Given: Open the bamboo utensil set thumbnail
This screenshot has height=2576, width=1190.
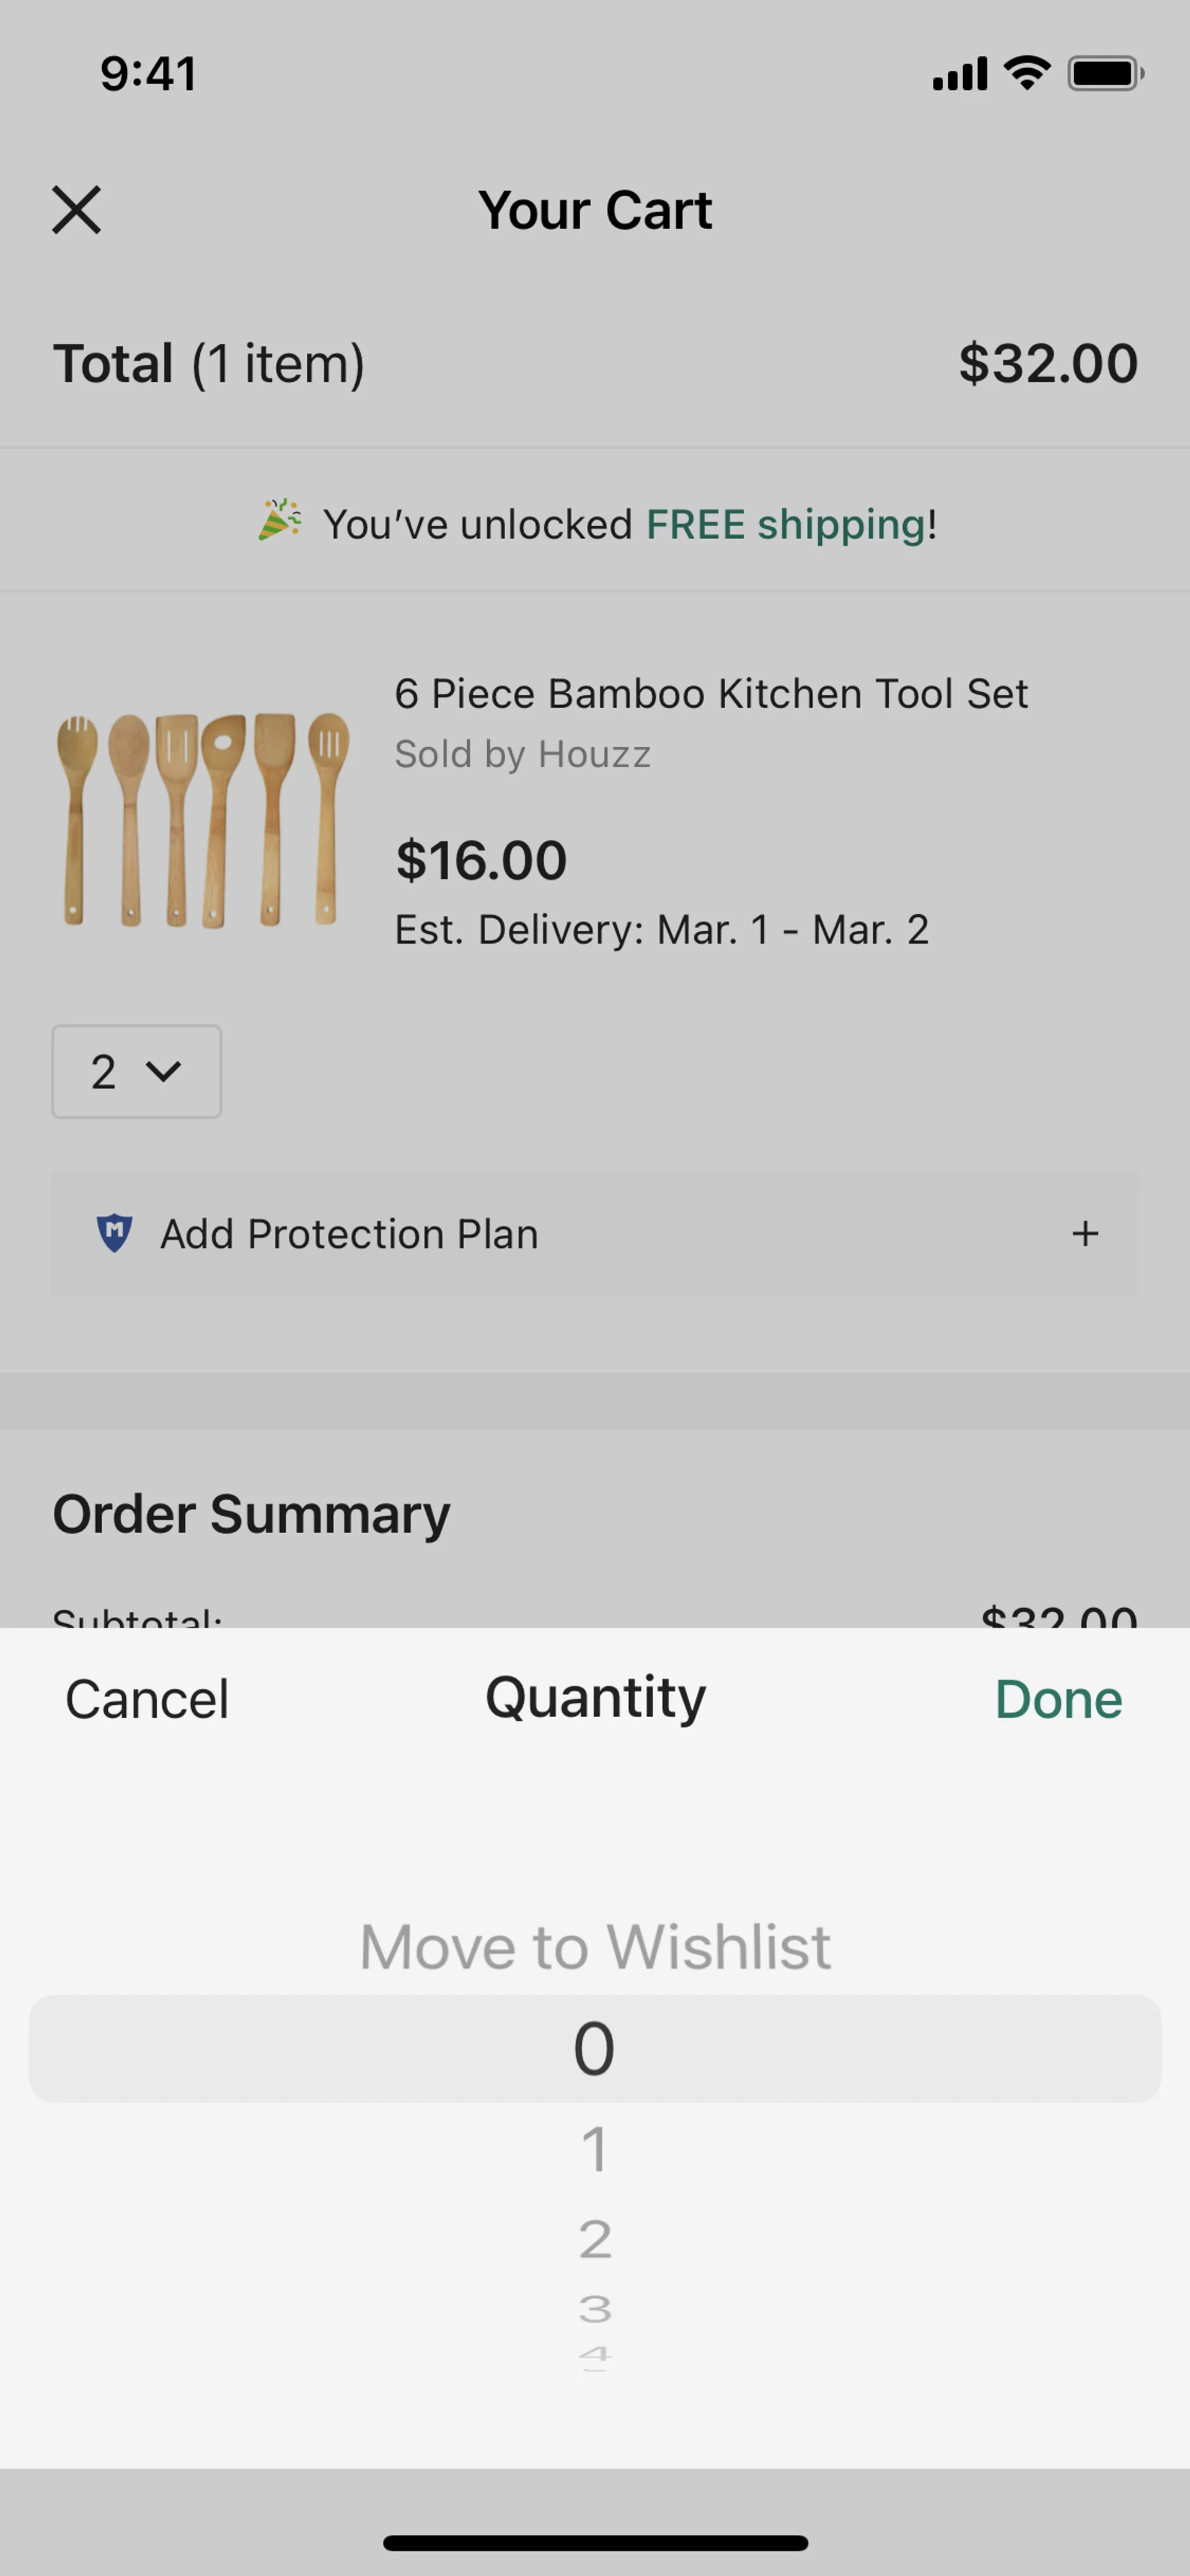Looking at the screenshot, I should (203, 819).
